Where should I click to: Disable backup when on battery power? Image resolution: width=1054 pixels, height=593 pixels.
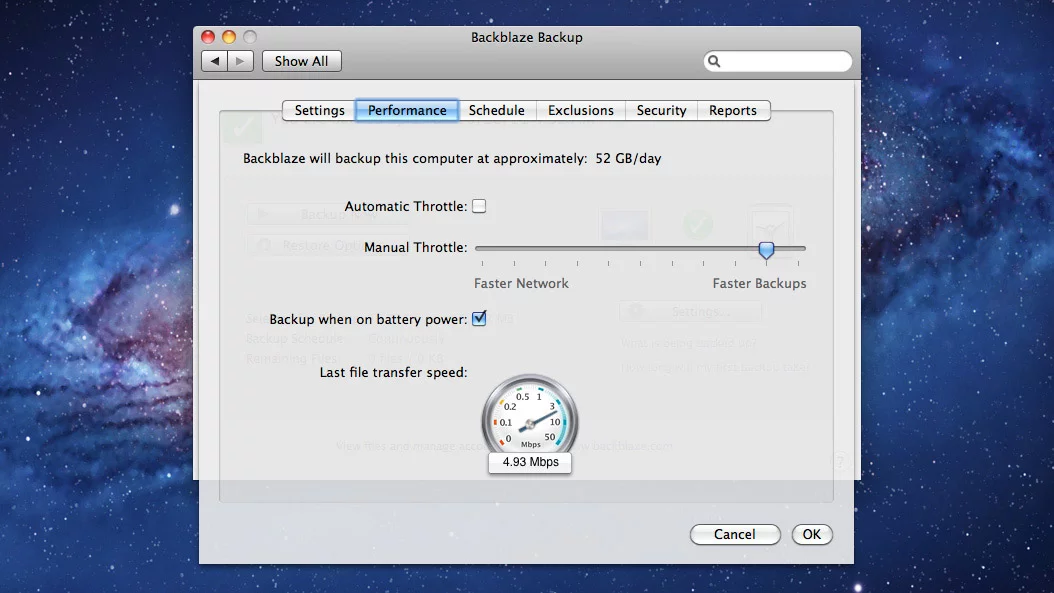click(x=479, y=318)
